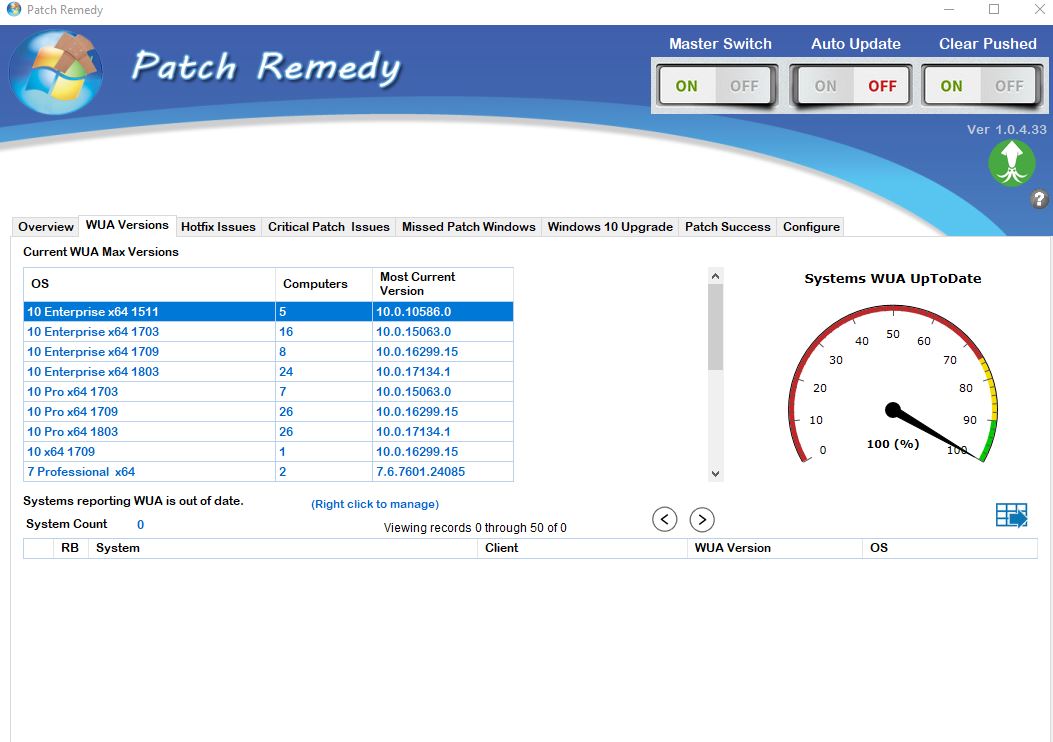Open help with the question mark icon
Image resolution: width=1053 pixels, height=742 pixels.
1039,200
